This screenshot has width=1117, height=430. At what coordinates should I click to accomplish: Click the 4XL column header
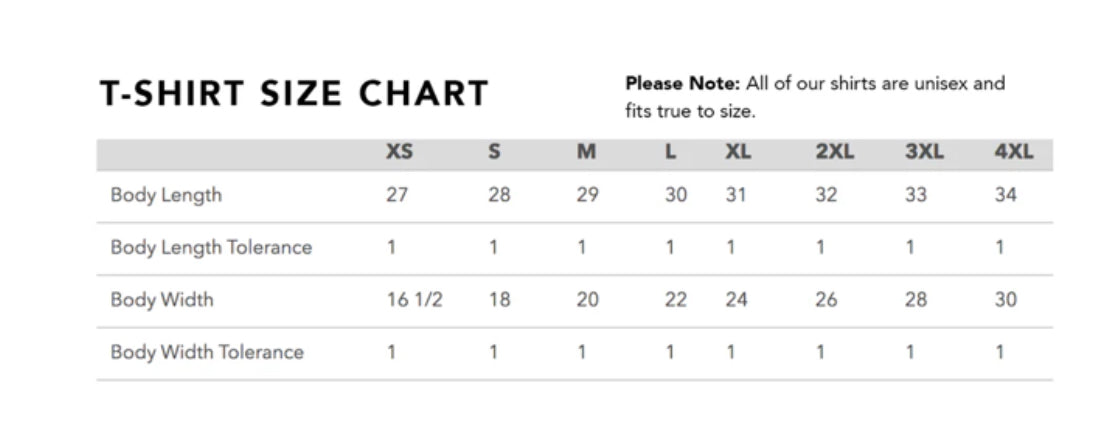click(x=1013, y=153)
